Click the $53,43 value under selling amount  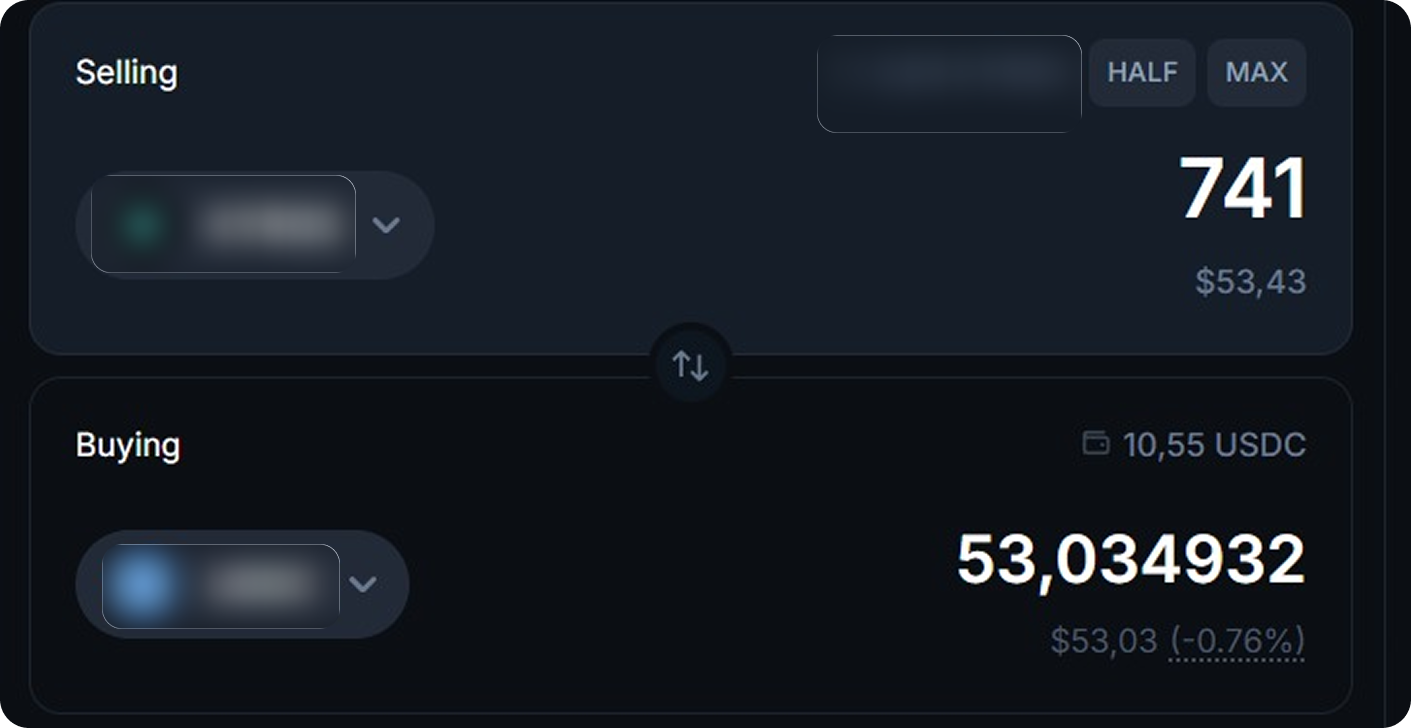click(1249, 283)
